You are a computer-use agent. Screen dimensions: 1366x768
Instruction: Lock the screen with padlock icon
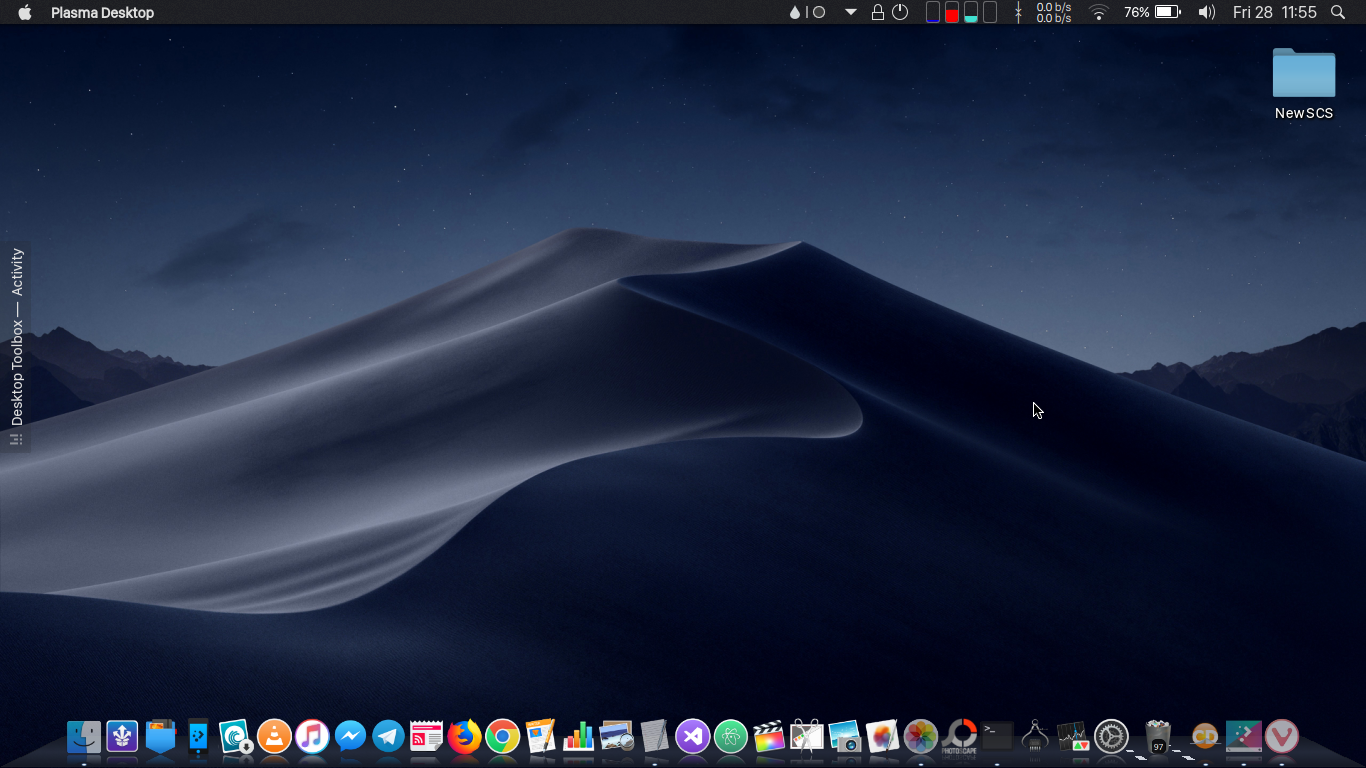click(877, 12)
